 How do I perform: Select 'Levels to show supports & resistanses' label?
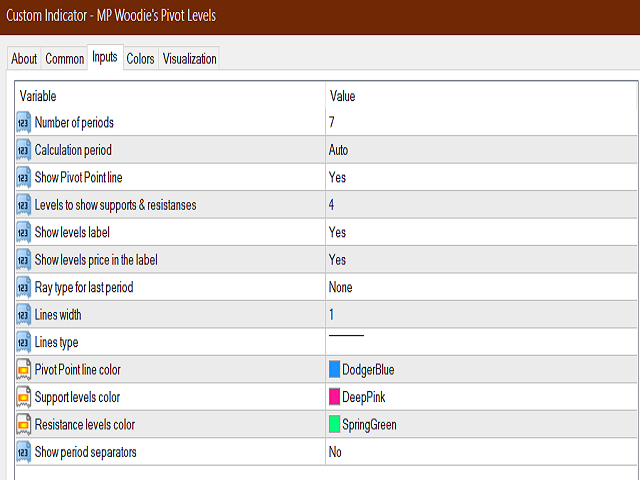click(x=116, y=205)
